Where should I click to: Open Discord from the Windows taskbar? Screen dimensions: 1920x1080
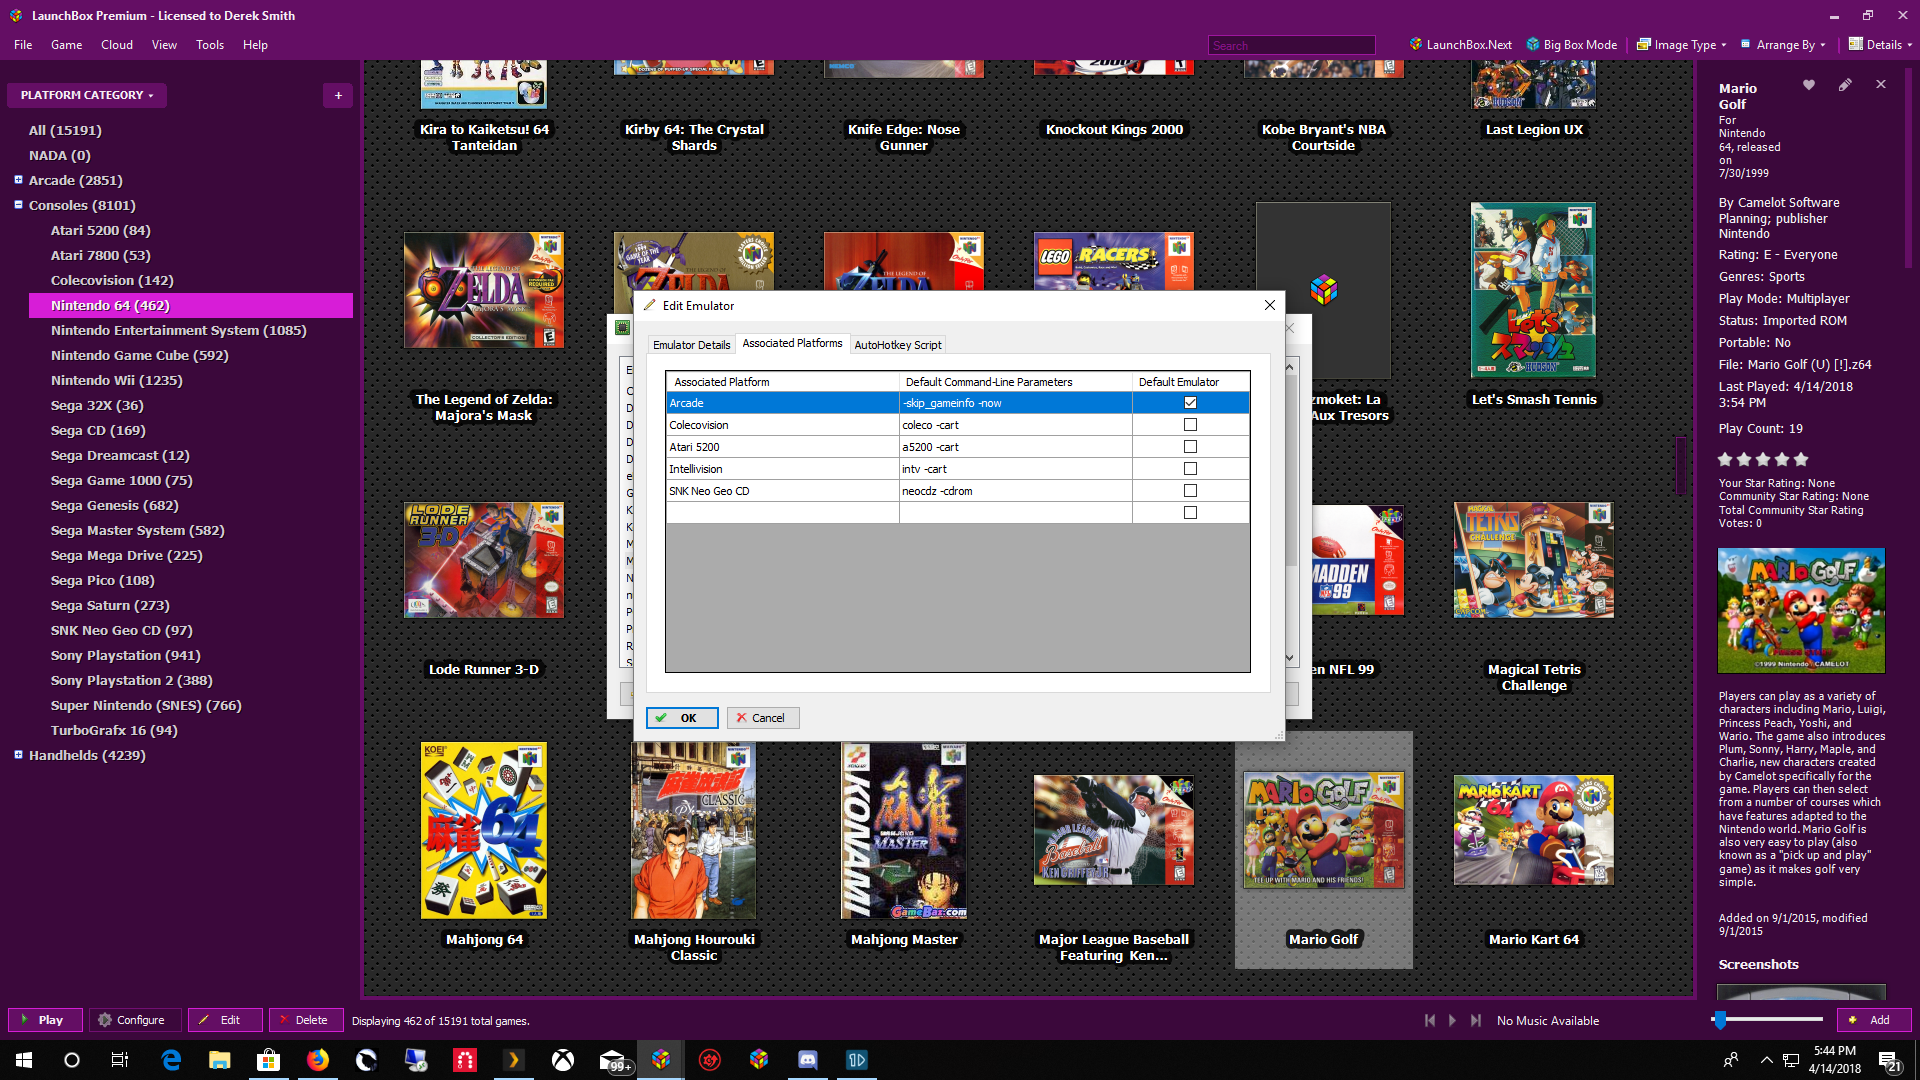807,1060
